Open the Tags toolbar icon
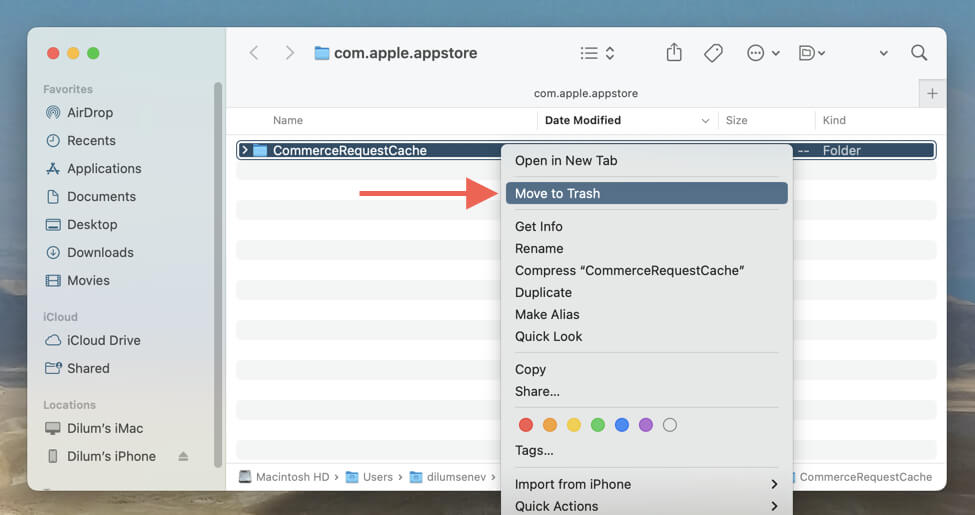 [713, 53]
